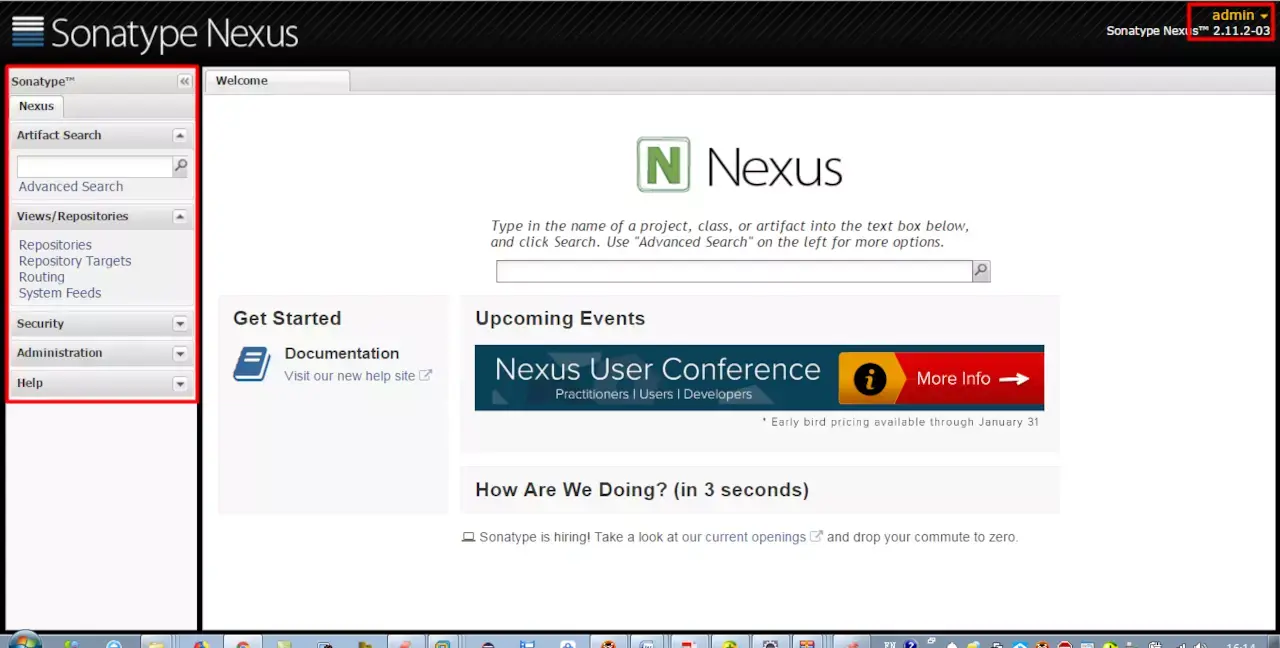Open Repository Targets view
Screen dimensions: 1280x648
click(x=75, y=261)
